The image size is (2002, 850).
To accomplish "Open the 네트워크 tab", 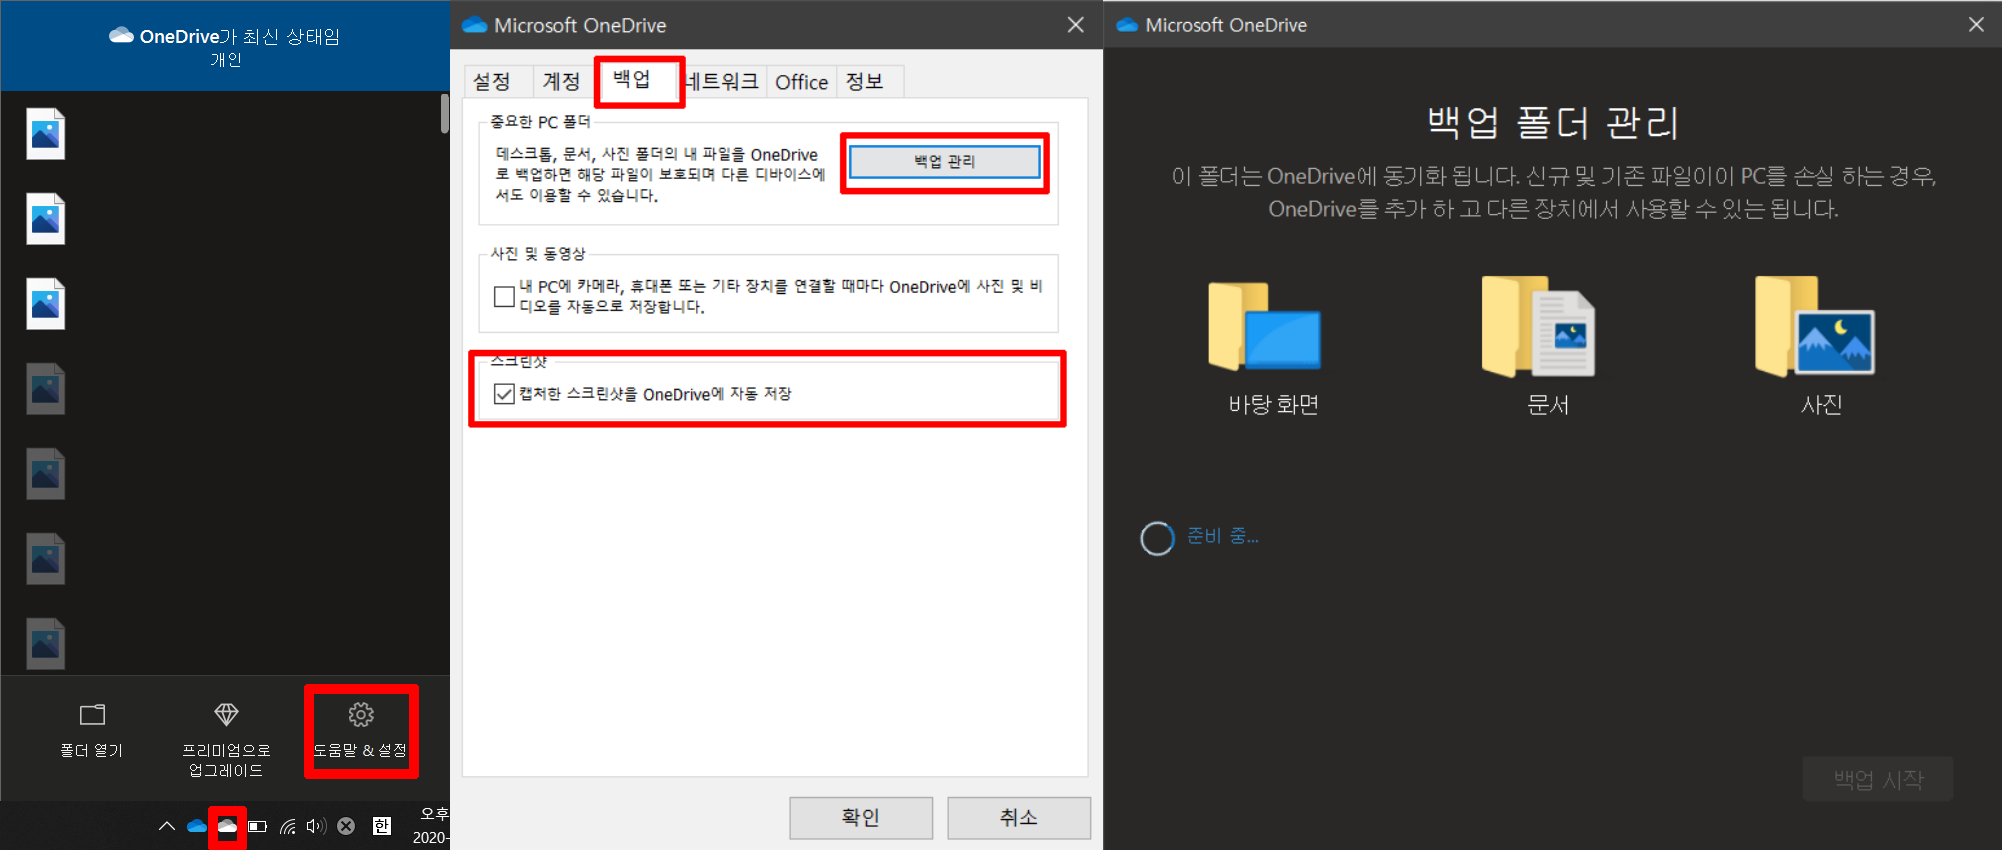I will 721,81.
